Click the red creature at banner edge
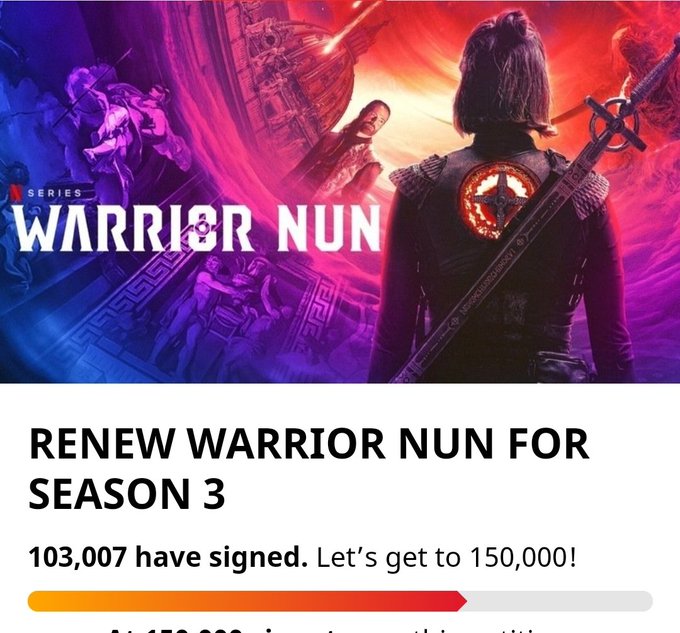Viewport: 680px width, 633px height. tap(648, 65)
